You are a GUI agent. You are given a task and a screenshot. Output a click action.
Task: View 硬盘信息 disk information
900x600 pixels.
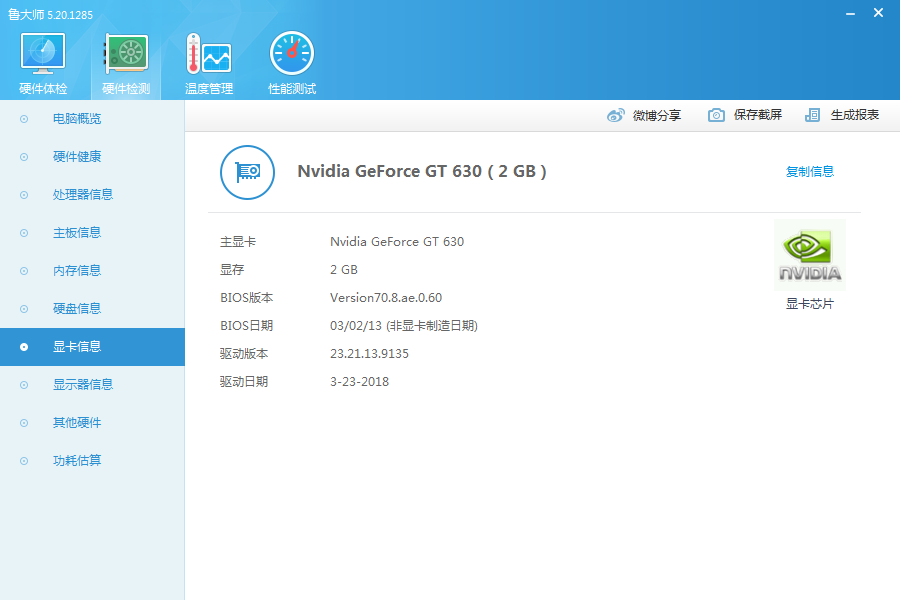(77, 309)
